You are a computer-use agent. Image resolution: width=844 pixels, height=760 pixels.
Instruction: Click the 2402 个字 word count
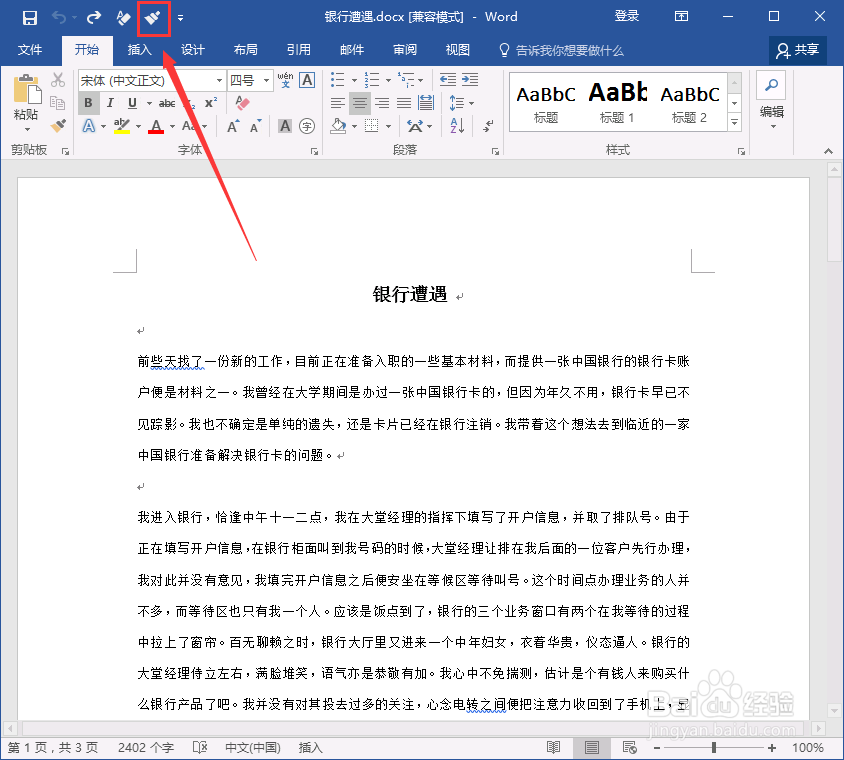[x=146, y=748]
